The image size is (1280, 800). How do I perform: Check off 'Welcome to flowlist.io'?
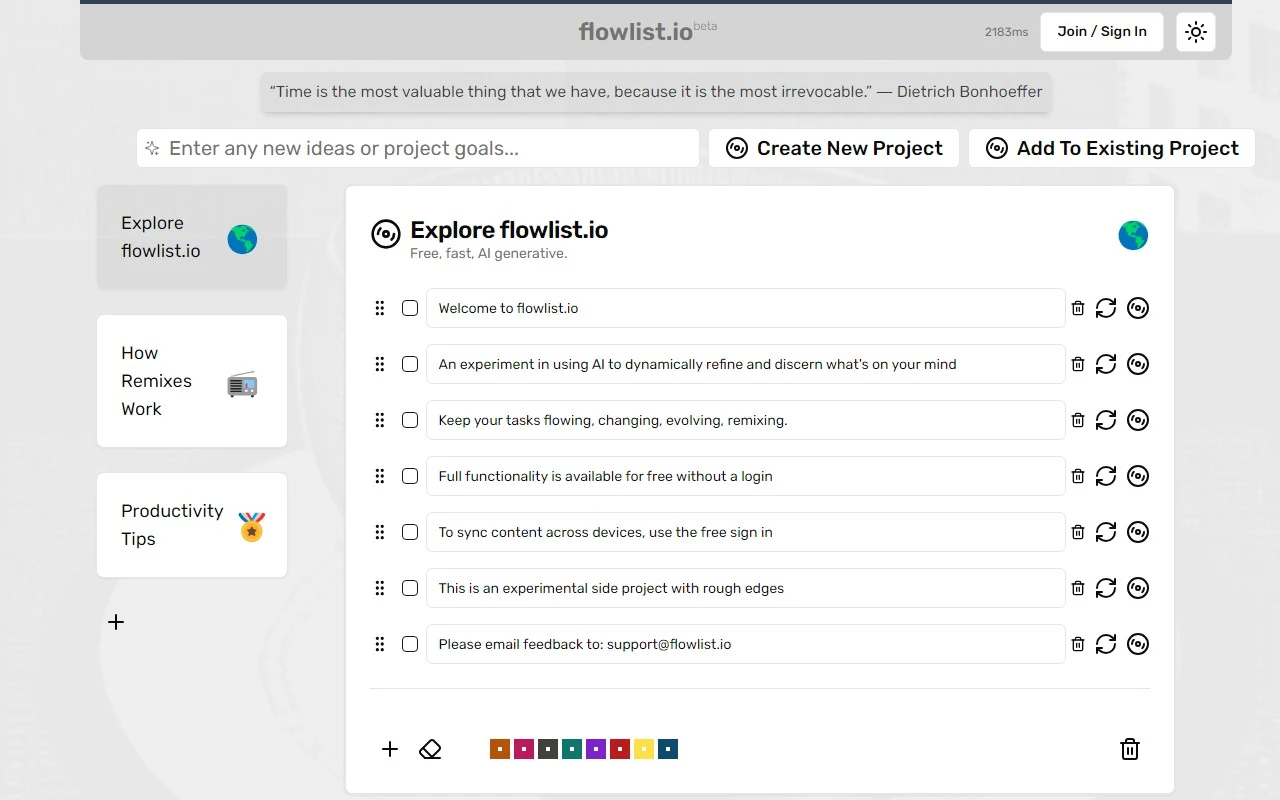410,308
